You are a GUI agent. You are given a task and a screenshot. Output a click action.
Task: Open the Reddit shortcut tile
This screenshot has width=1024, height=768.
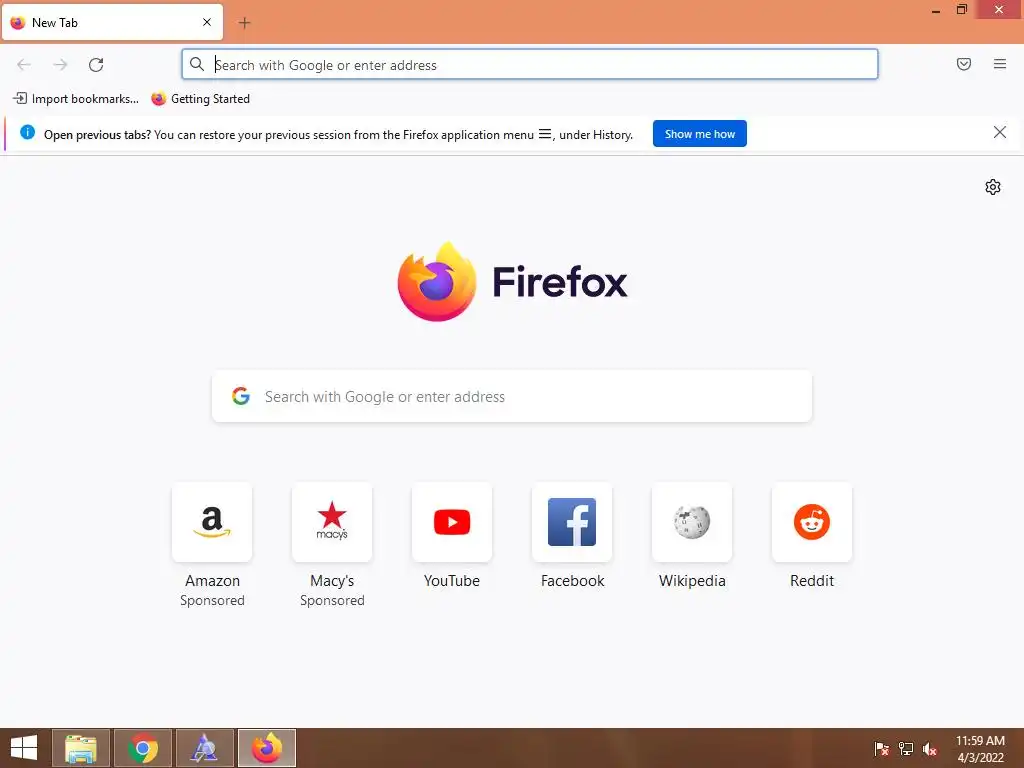click(x=812, y=522)
